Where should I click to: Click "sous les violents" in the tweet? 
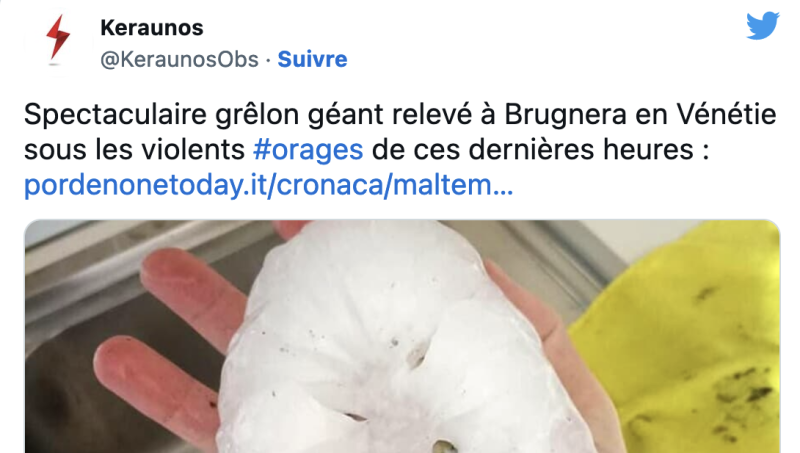(x=135, y=150)
